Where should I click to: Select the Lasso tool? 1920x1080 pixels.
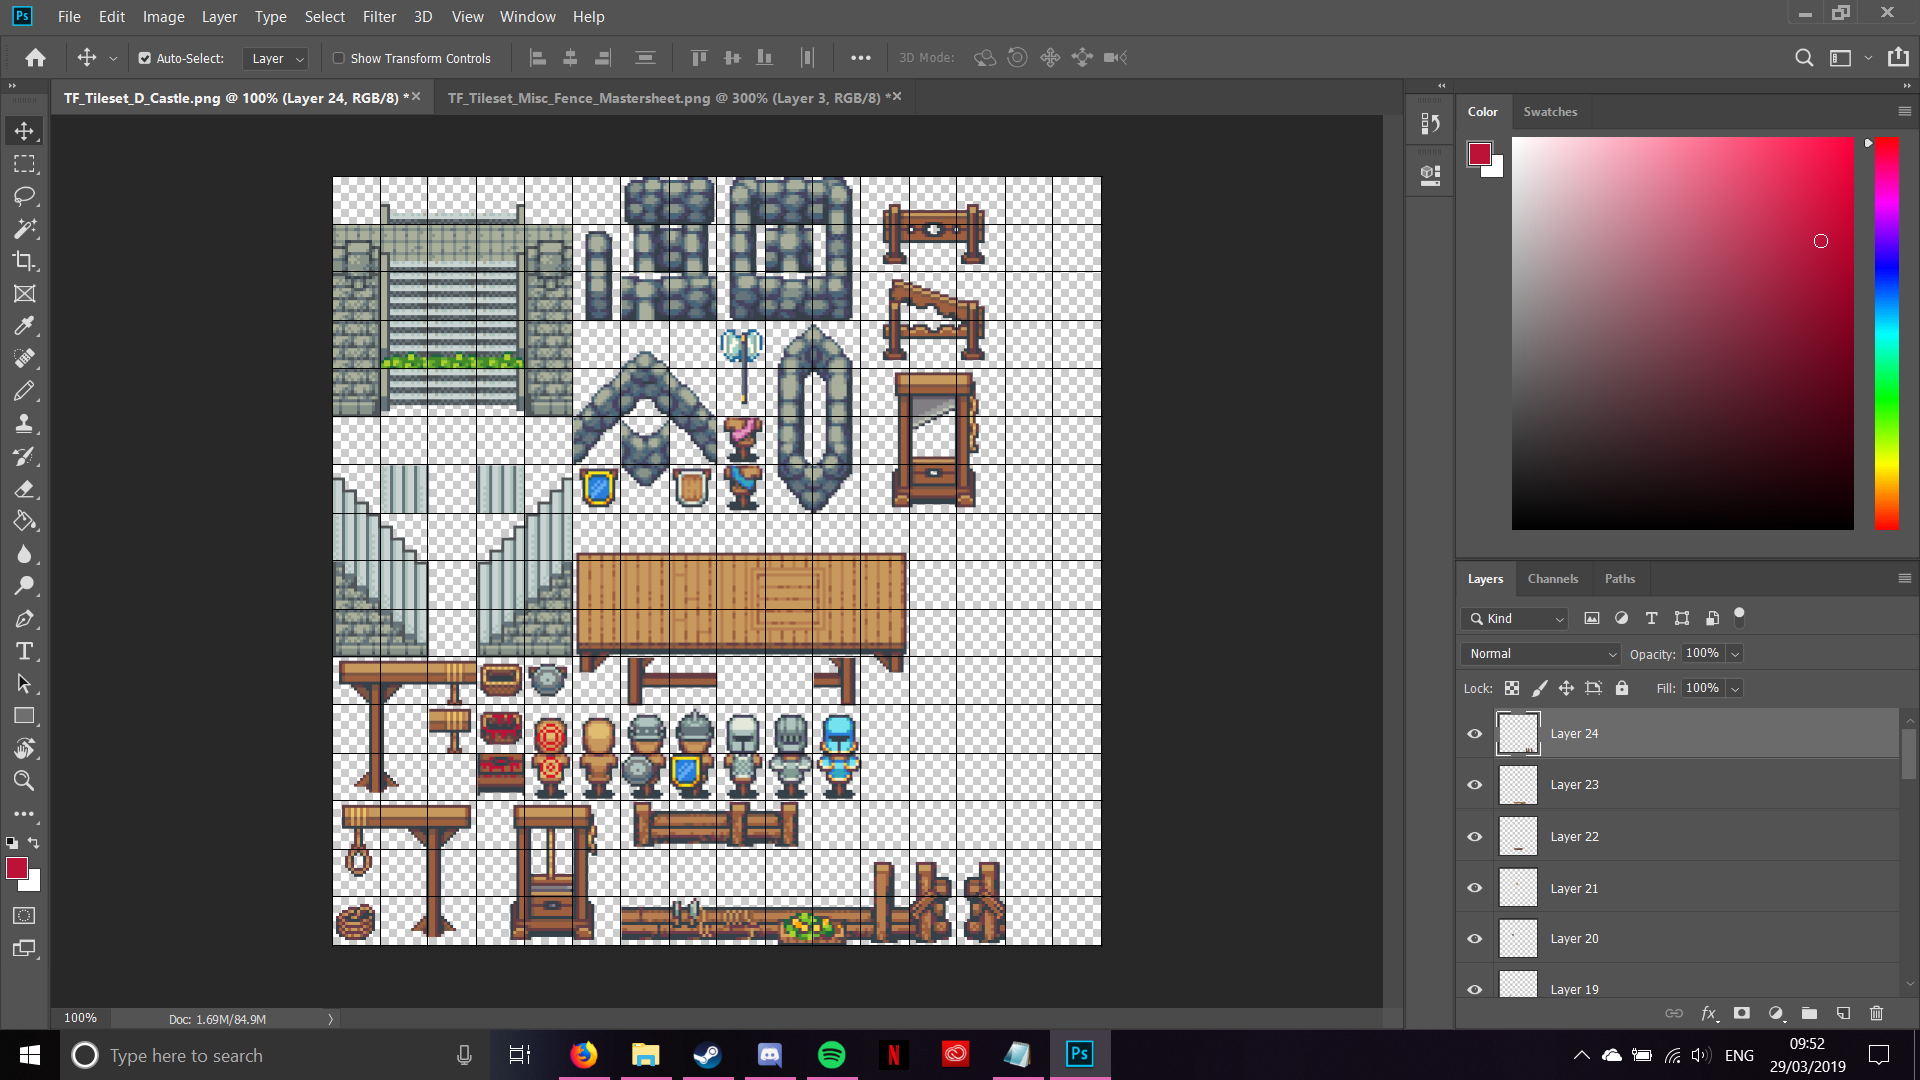24,196
